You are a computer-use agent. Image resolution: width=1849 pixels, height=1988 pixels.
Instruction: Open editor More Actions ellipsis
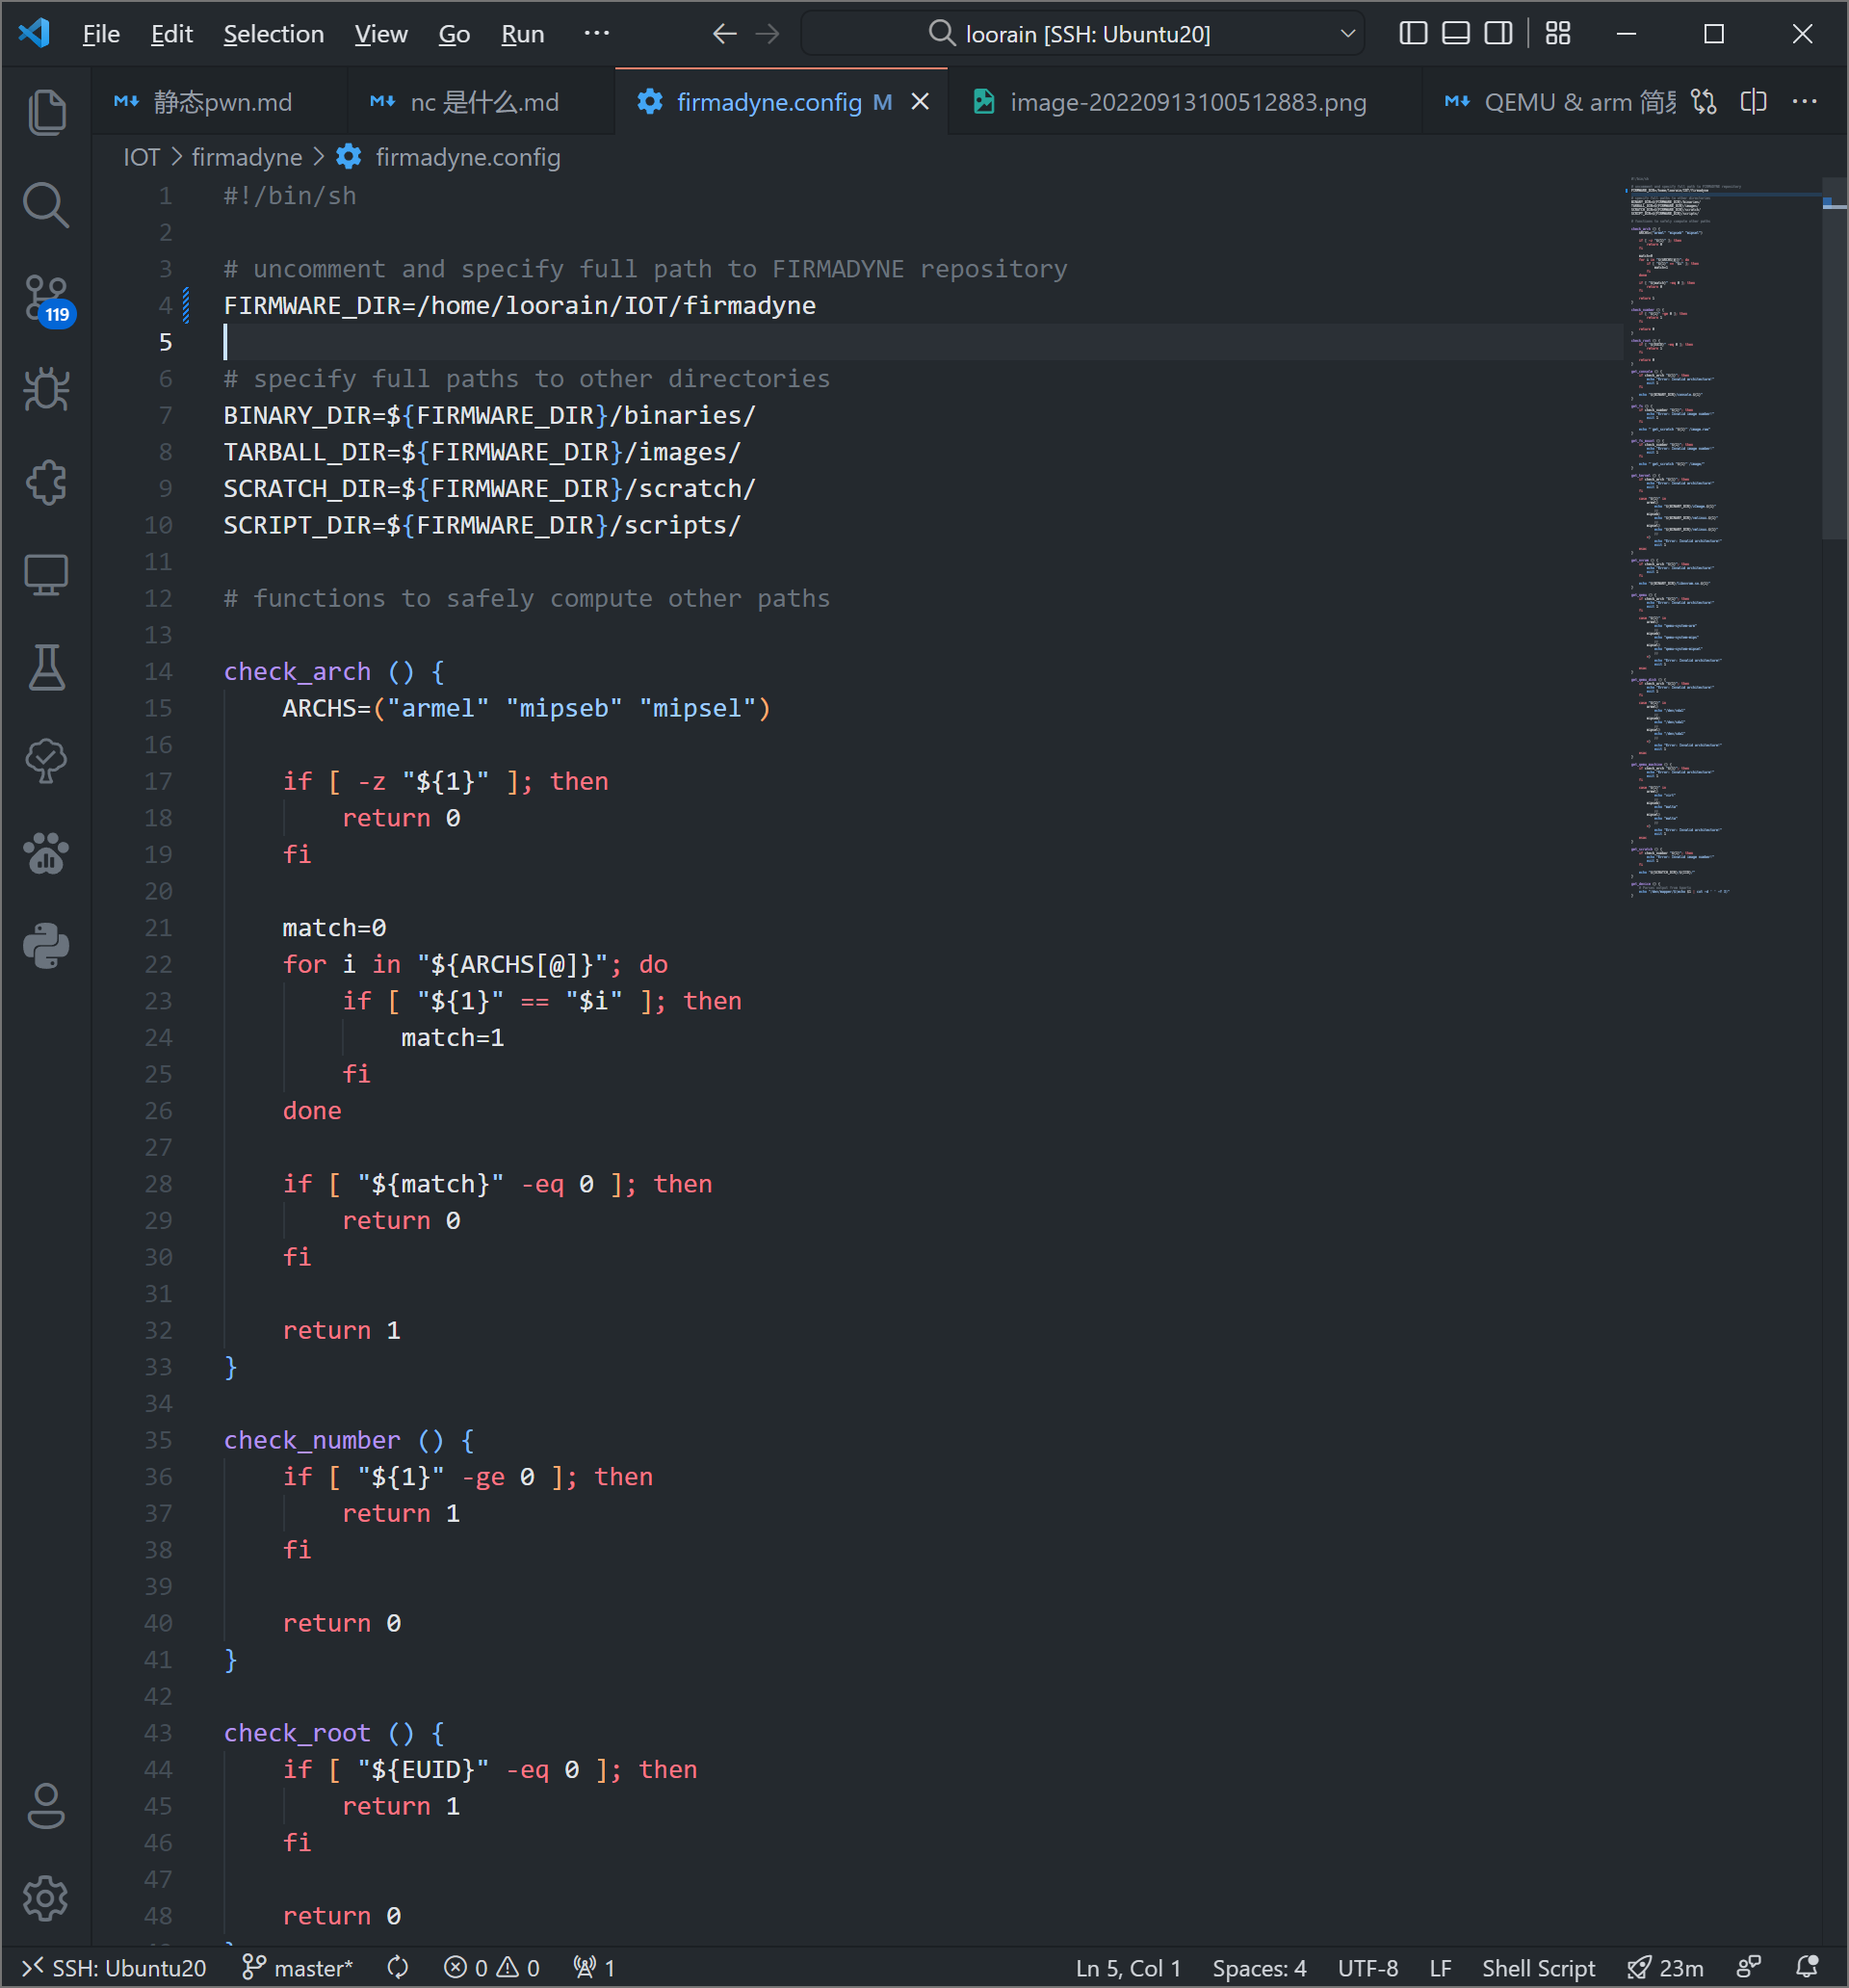pos(1805,102)
